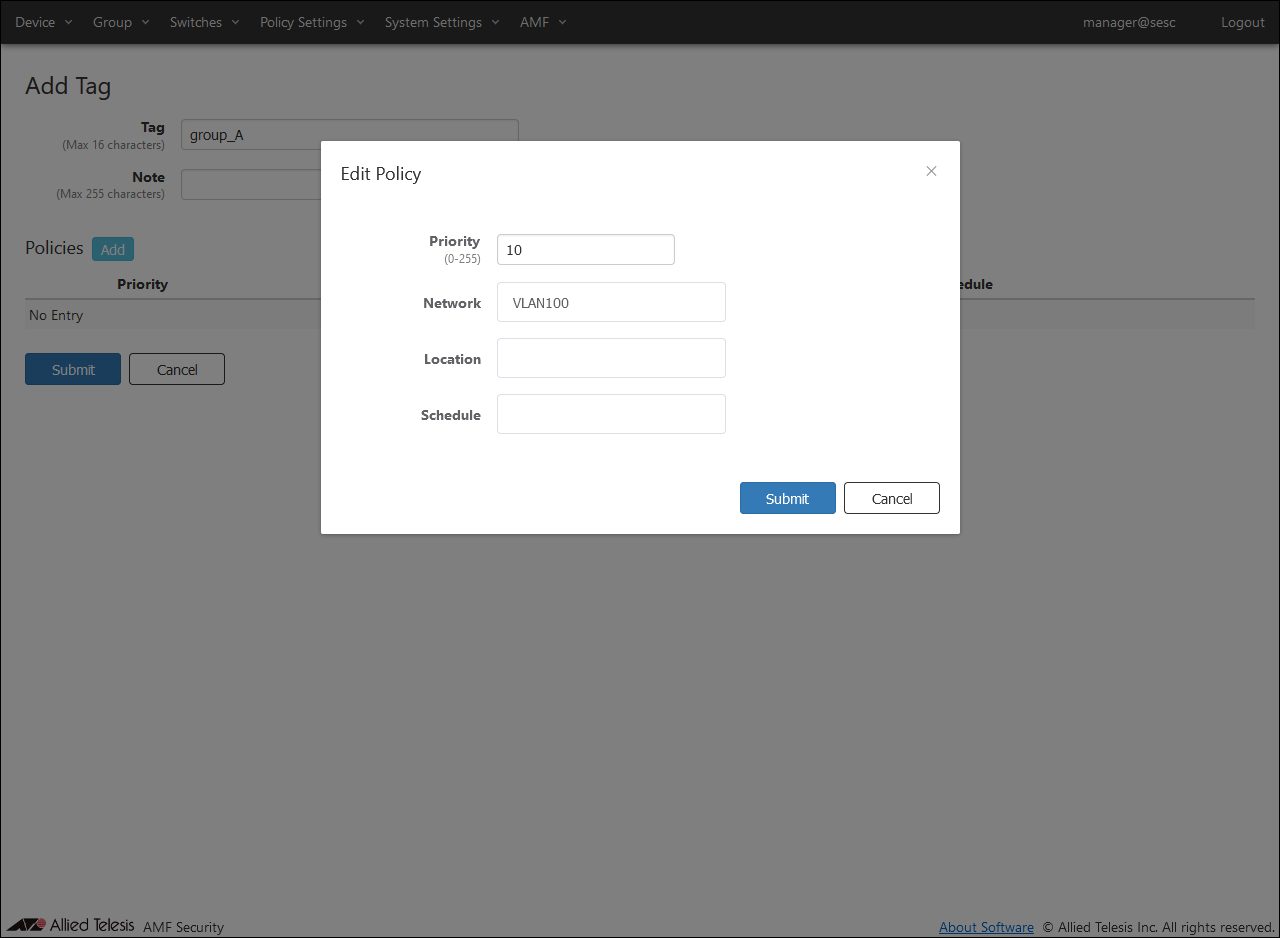
Task: Open the About Software link
Action: click(985, 927)
